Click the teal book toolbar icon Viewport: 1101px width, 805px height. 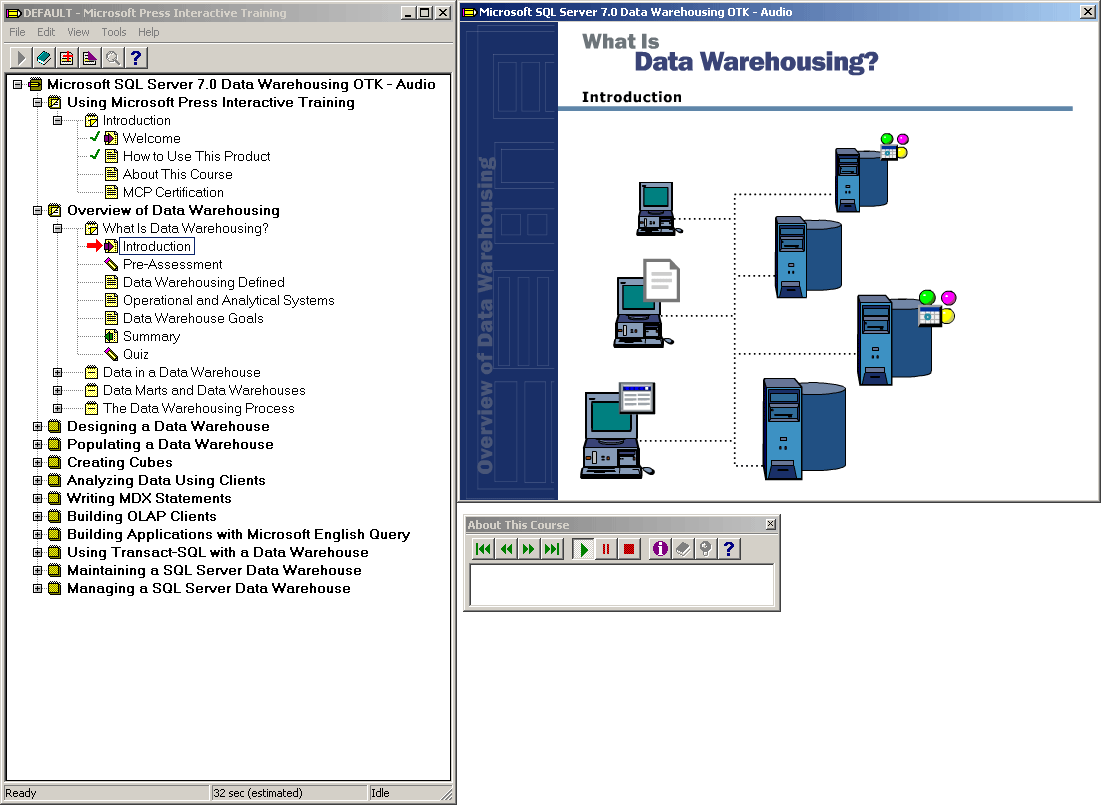pyautogui.click(x=44, y=58)
